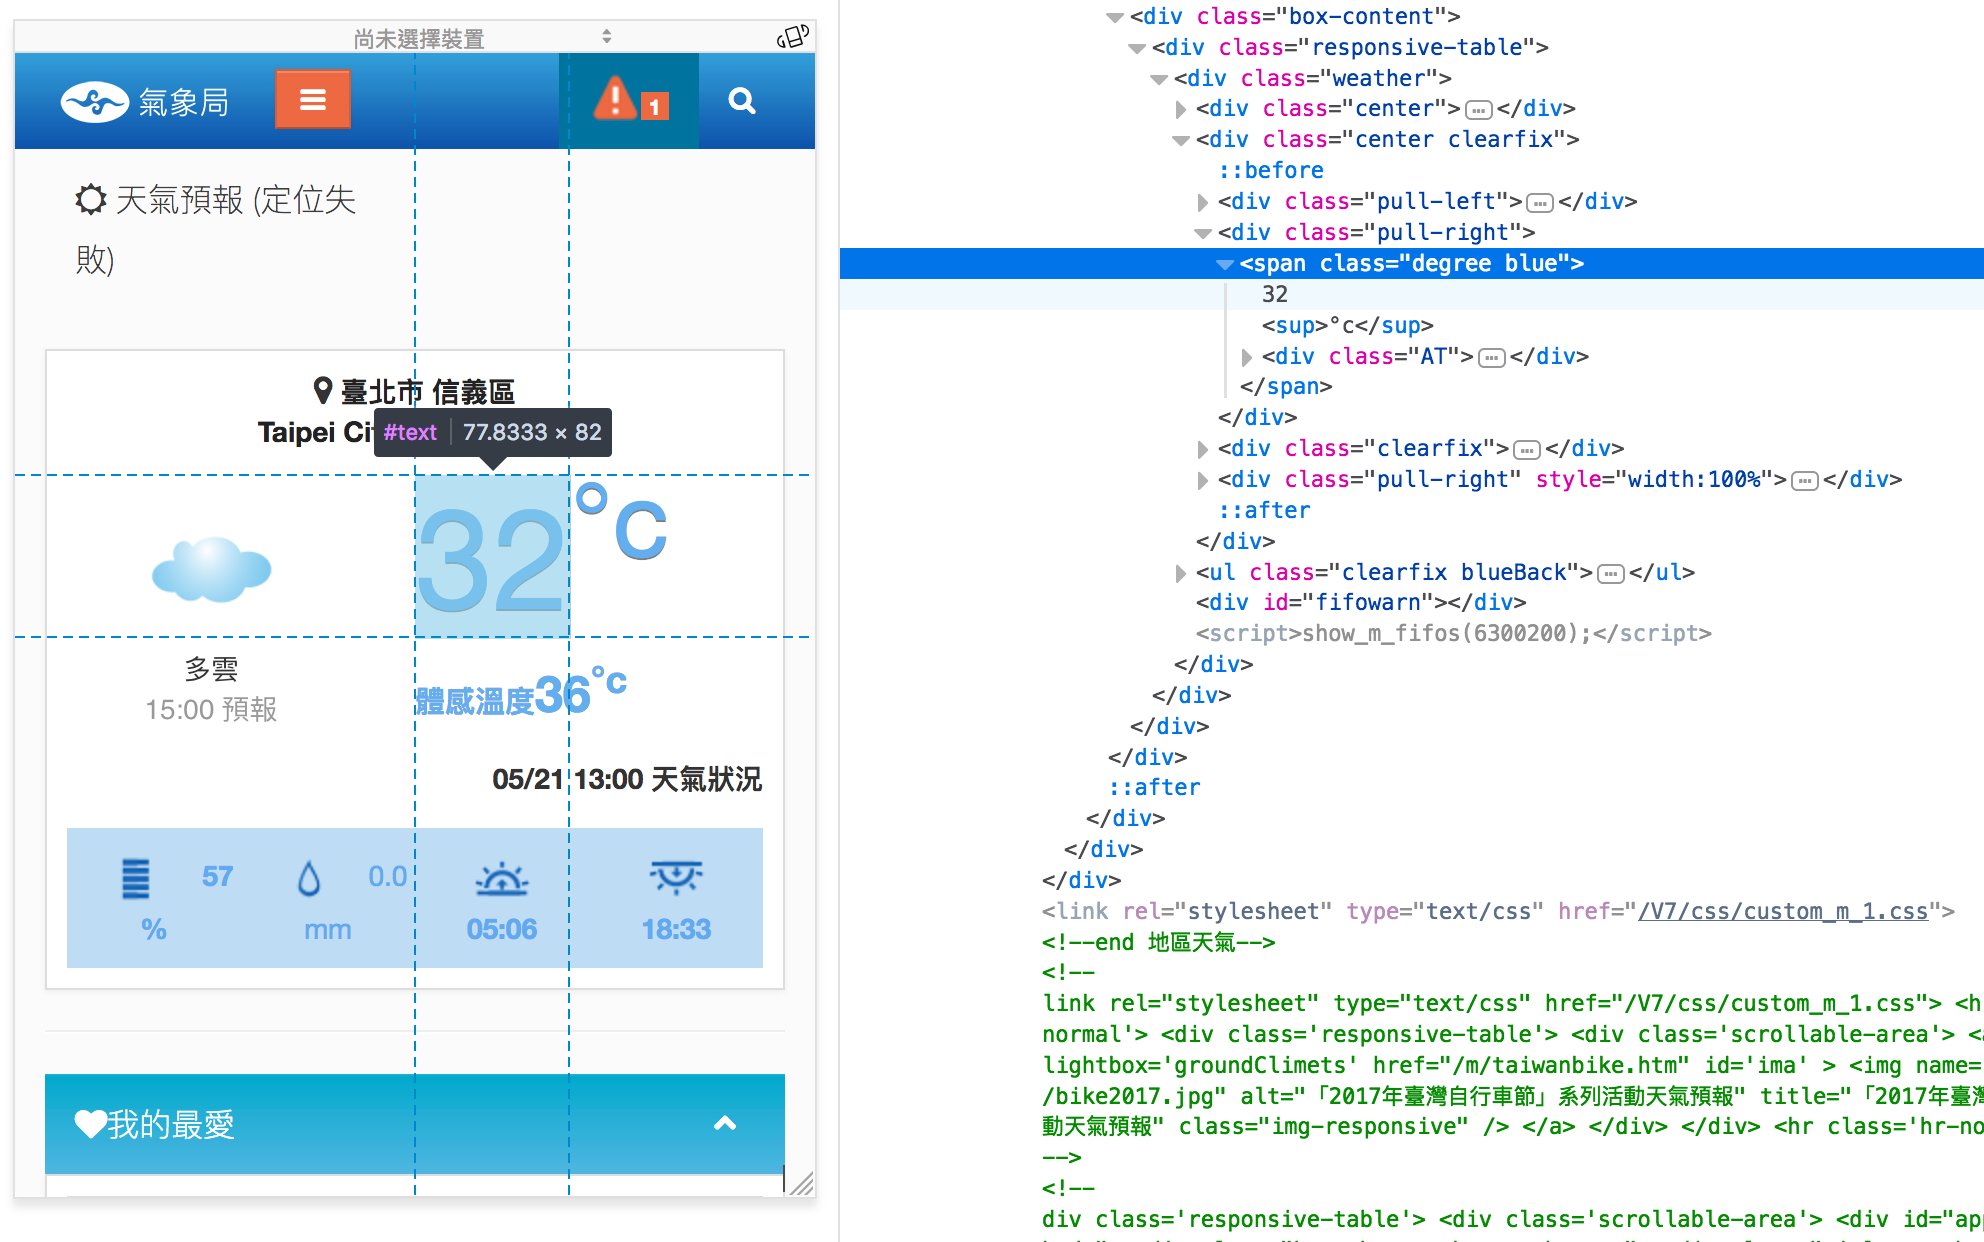Collapse the box-content div node
Image resolution: width=1984 pixels, height=1242 pixels.
(x=1115, y=17)
